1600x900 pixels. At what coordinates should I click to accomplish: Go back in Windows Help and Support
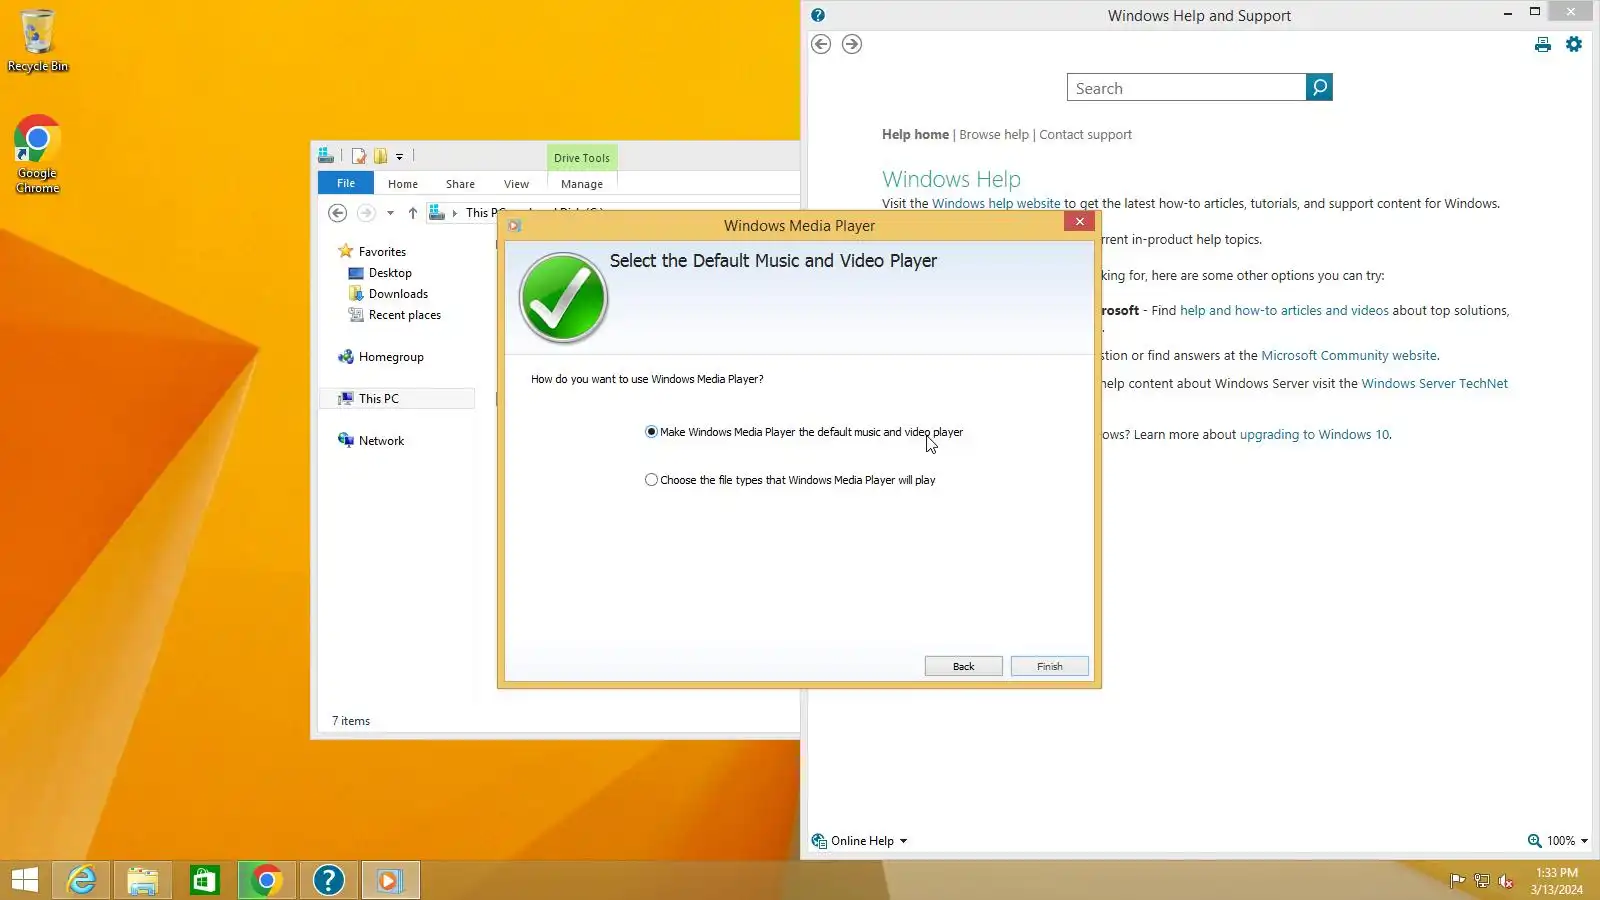[821, 44]
